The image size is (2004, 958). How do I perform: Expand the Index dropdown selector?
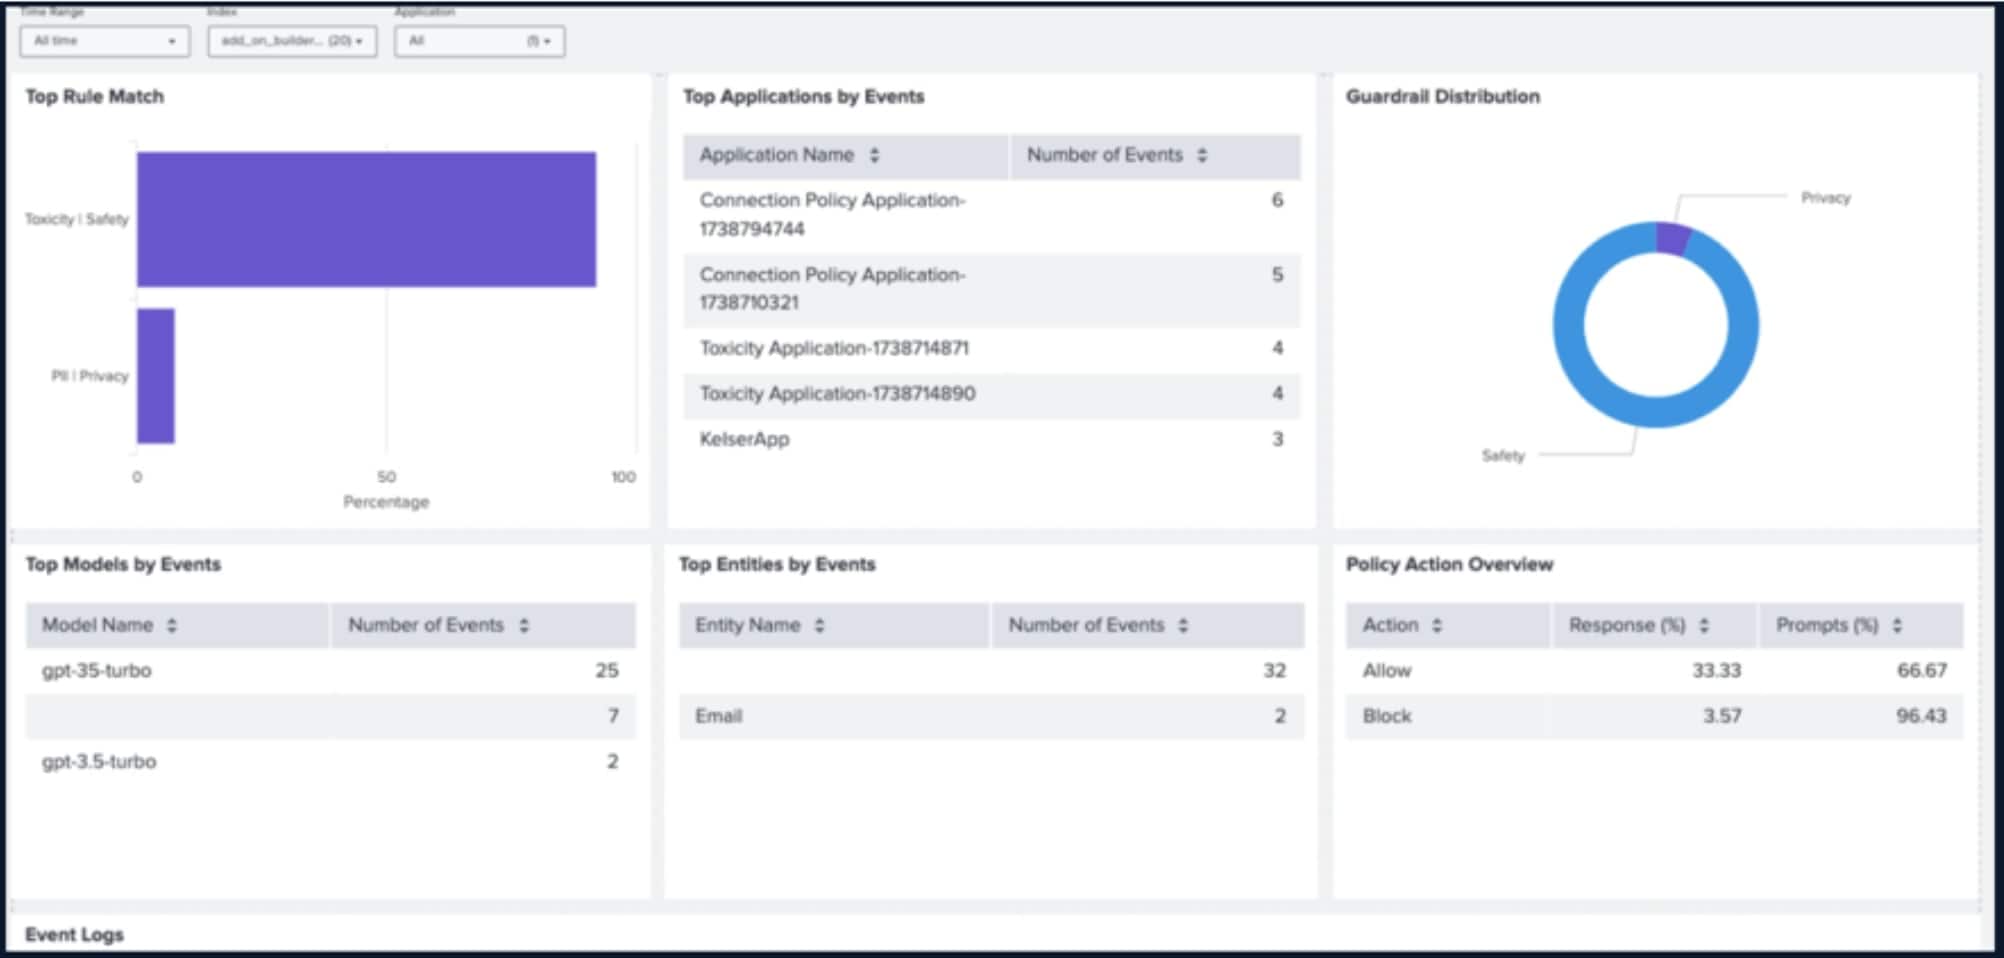tap(292, 41)
